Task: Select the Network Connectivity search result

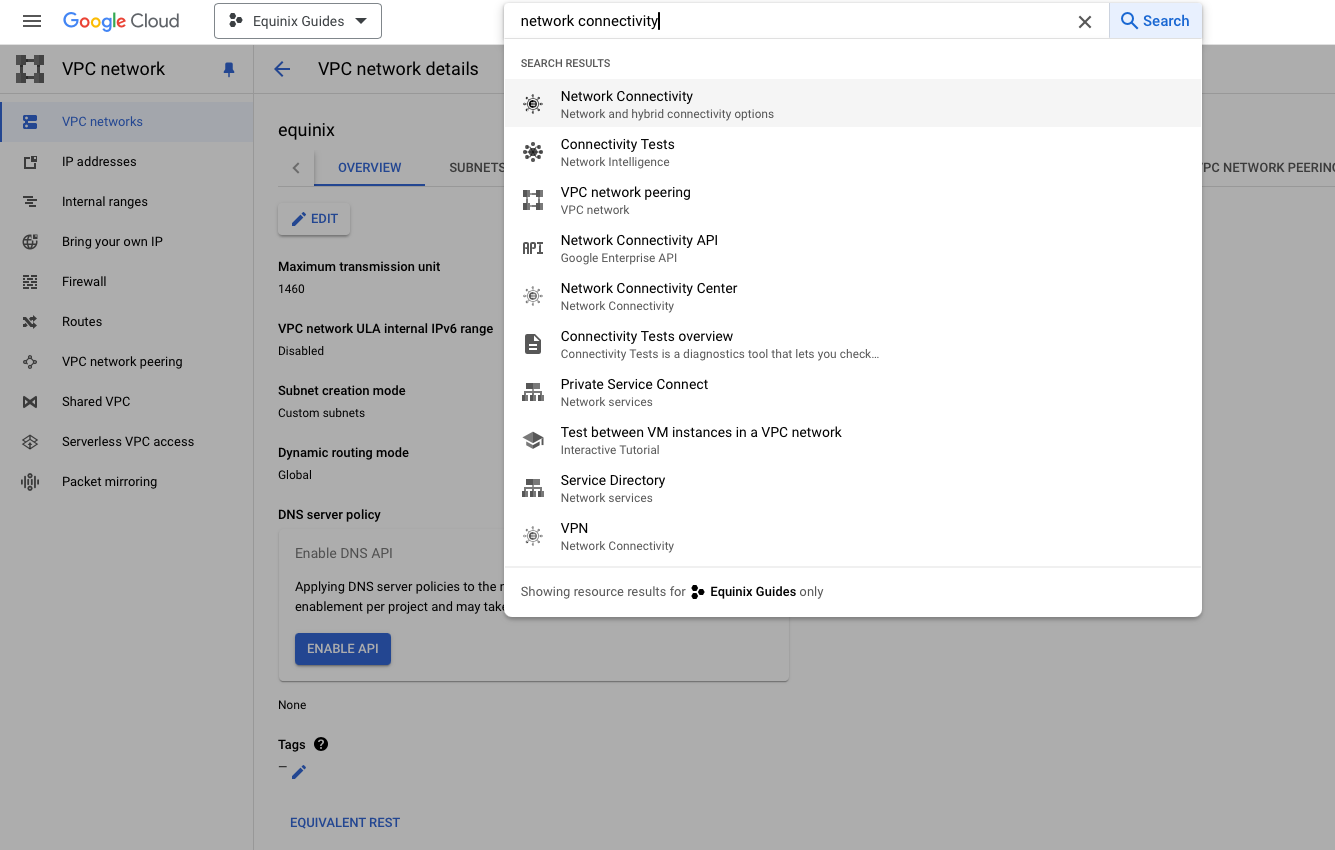Action: click(x=853, y=104)
